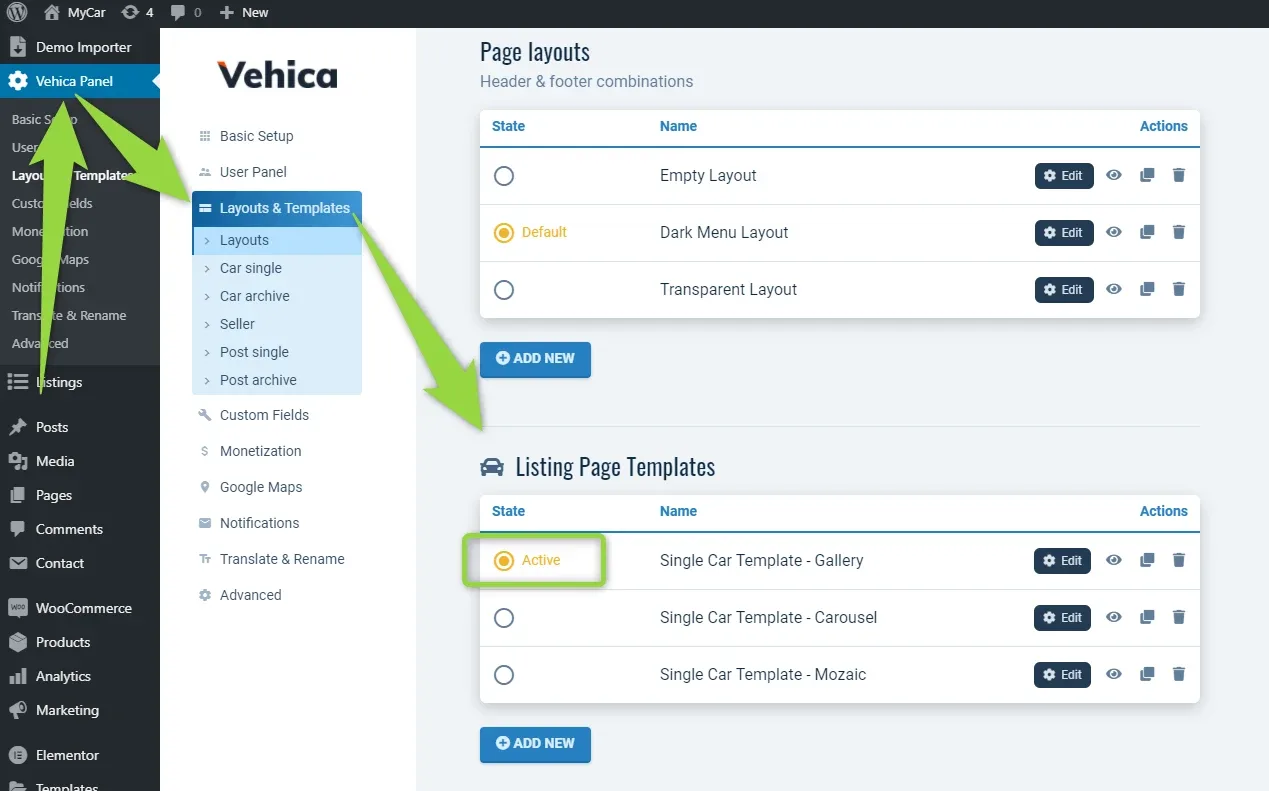Delete the Empty Layout
The width and height of the screenshot is (1269, 791).
click(1179, 175)
